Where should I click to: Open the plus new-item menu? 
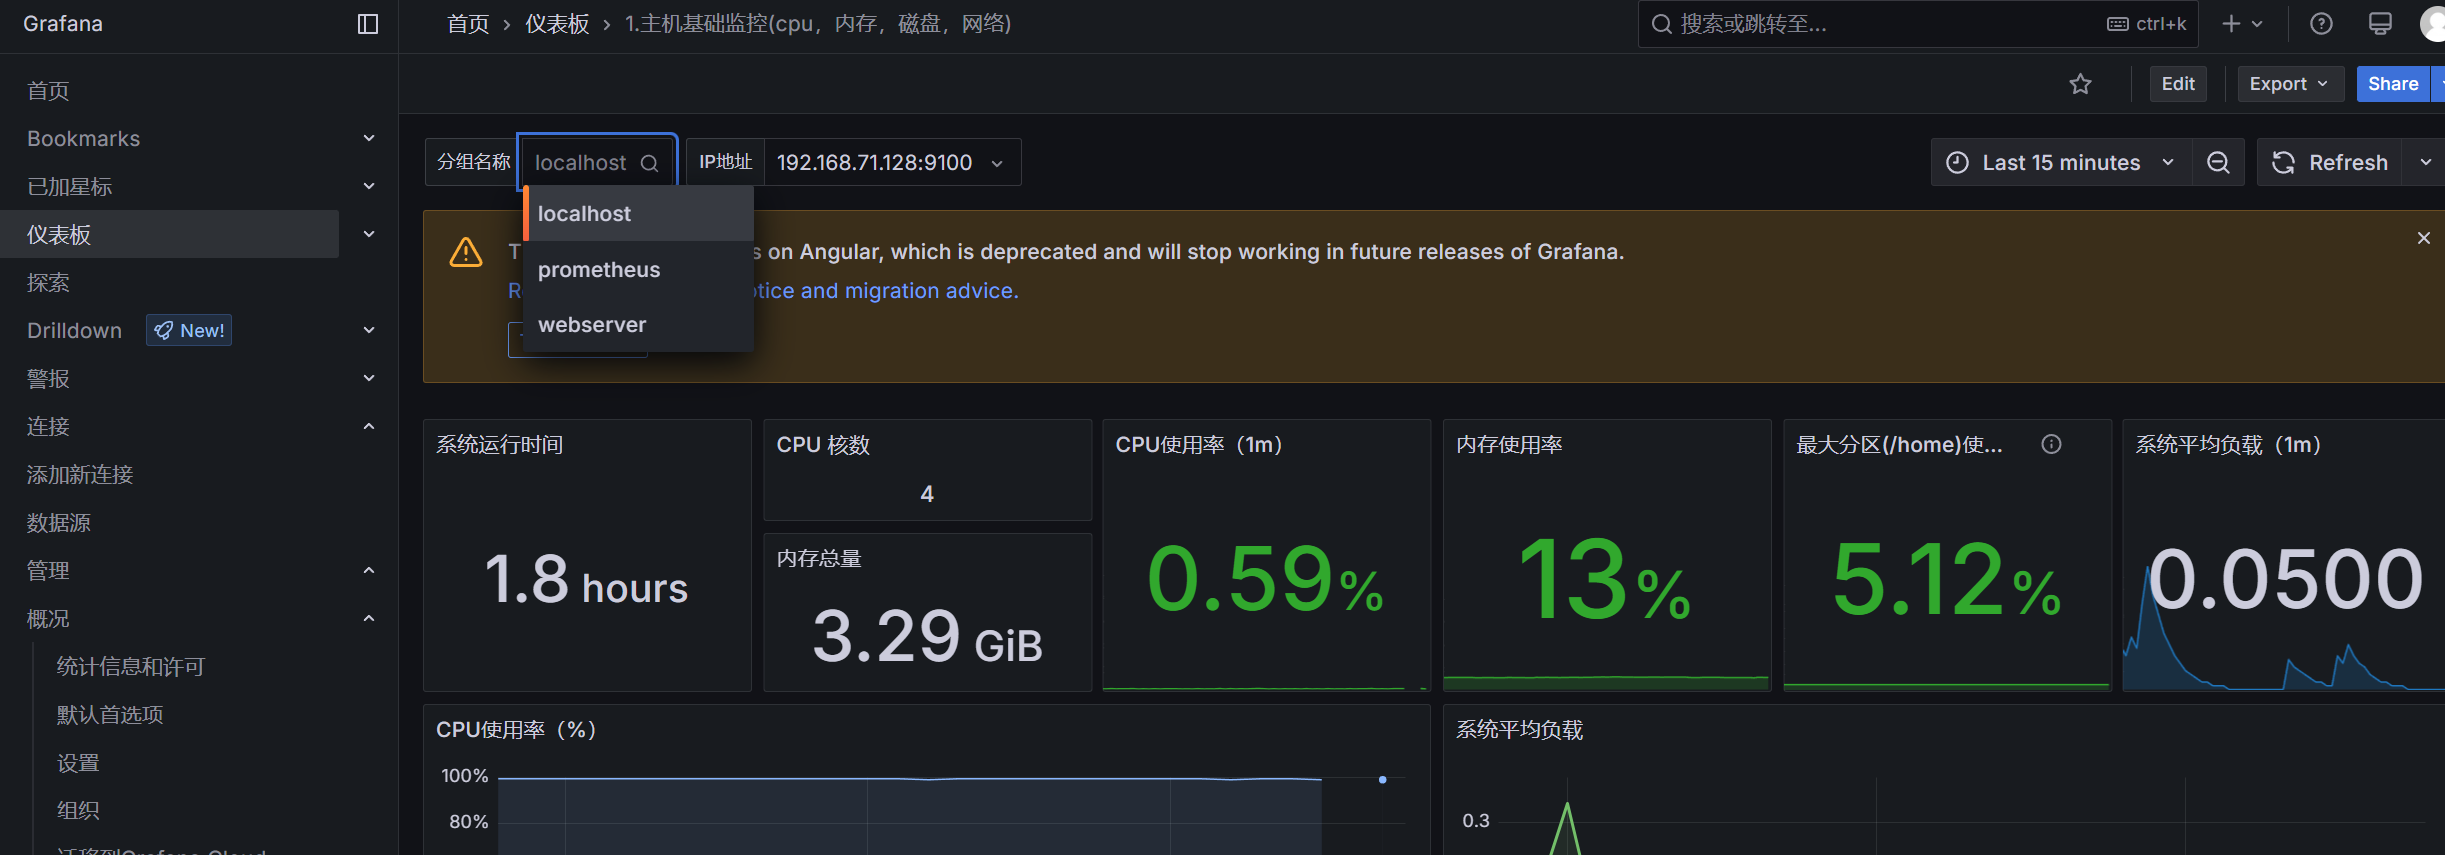coord(2242,24)
